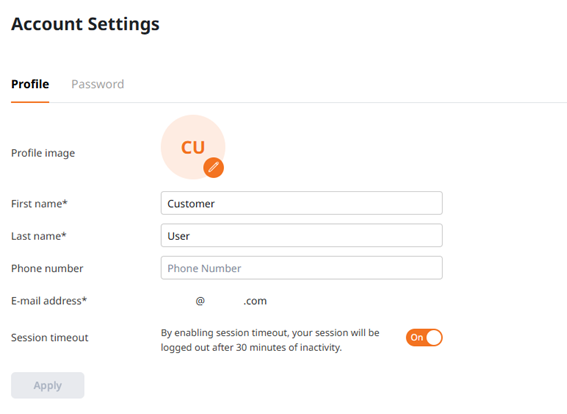Image resolution: width=567 pixels, height=414 pixels.
Task: Click the session timeout description text
Action: [x=270, y=340]
